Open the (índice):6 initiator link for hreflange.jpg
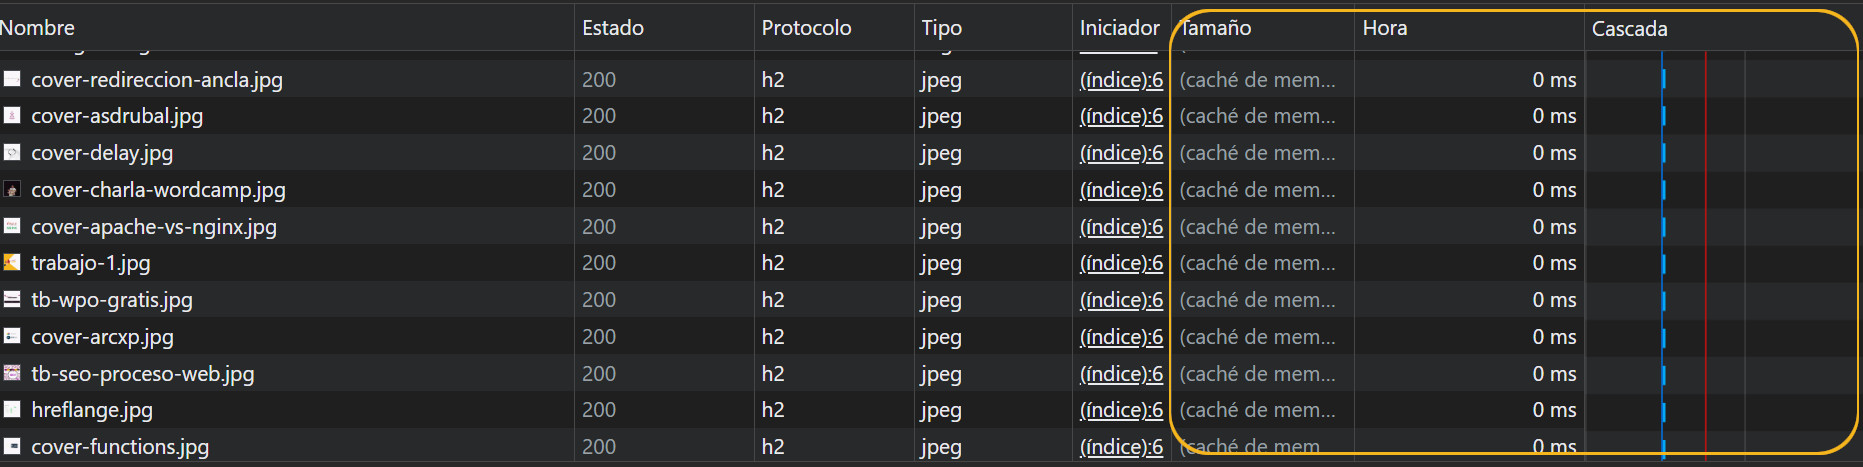The width and height of the screenshot is (1863, 467). coord(1121,410)
